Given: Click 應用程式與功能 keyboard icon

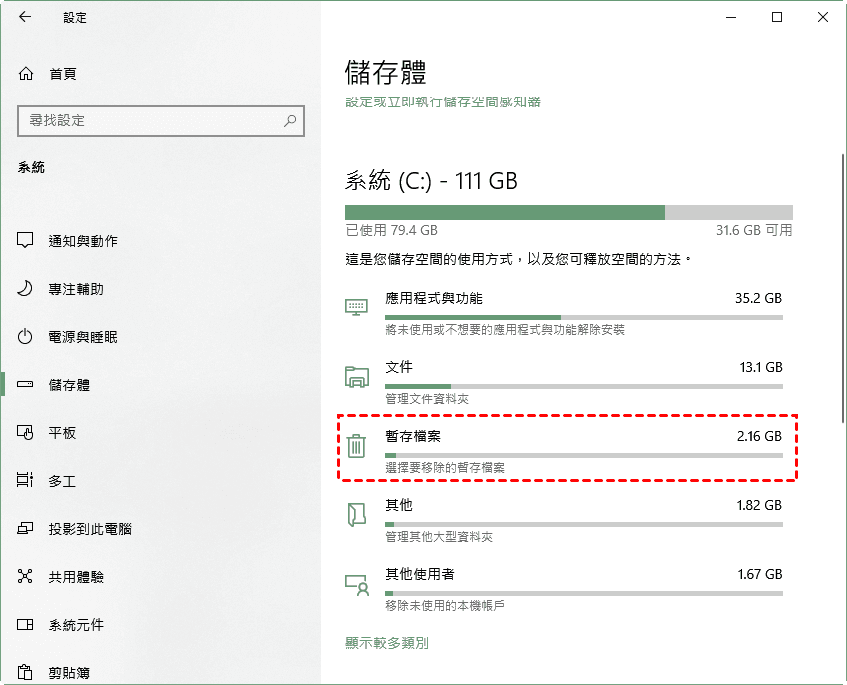Looking at the screenshot, I should [356, 307].
